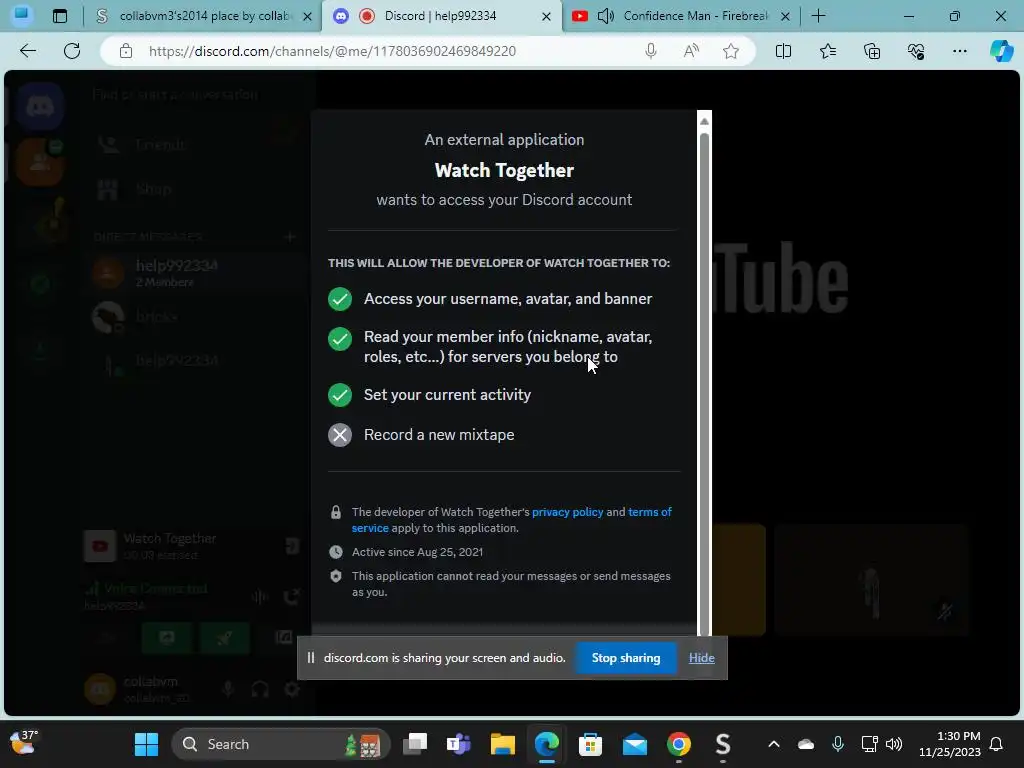Click the address bar URL
Viewport: 1024px width, 768px height.
tap(332, 51)
